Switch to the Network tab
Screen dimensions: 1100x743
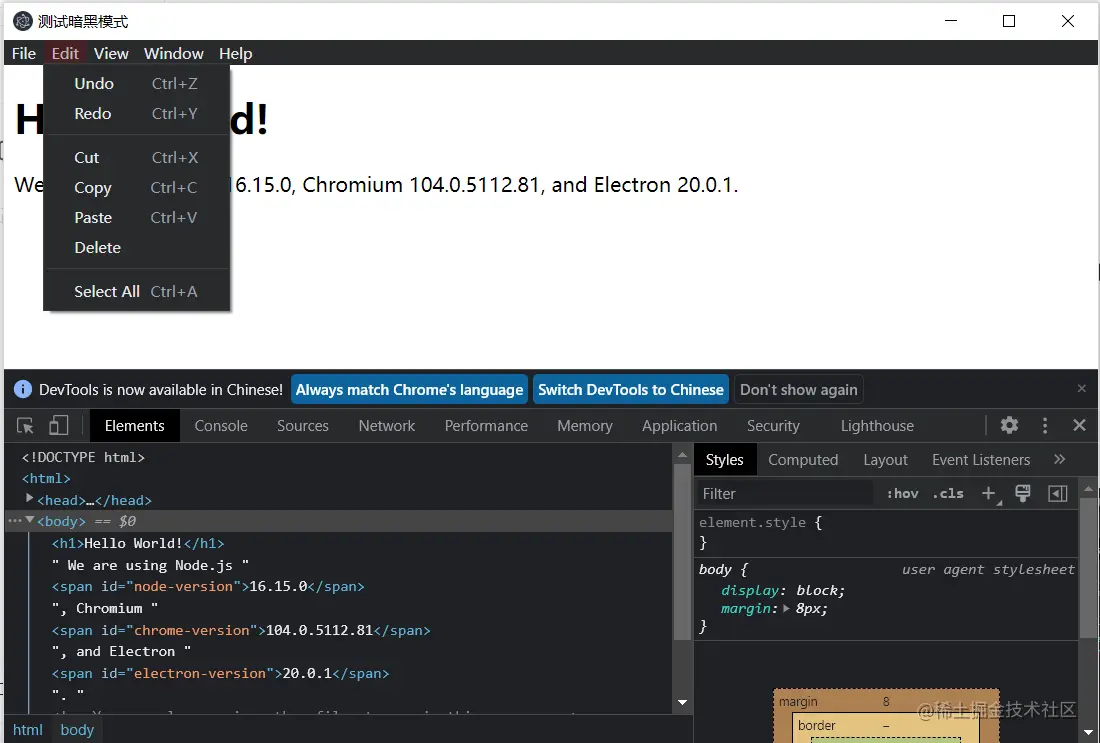point(387,426)
